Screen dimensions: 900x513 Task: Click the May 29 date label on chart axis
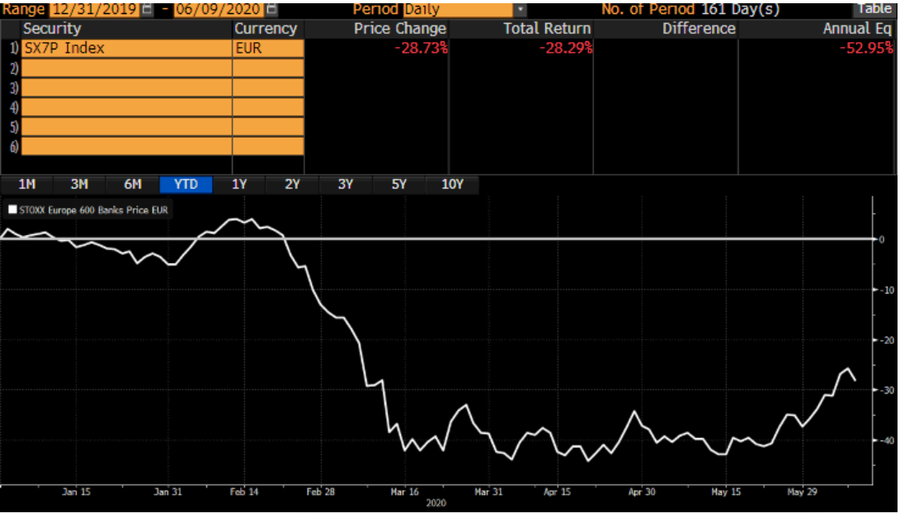tap(802, 492)
